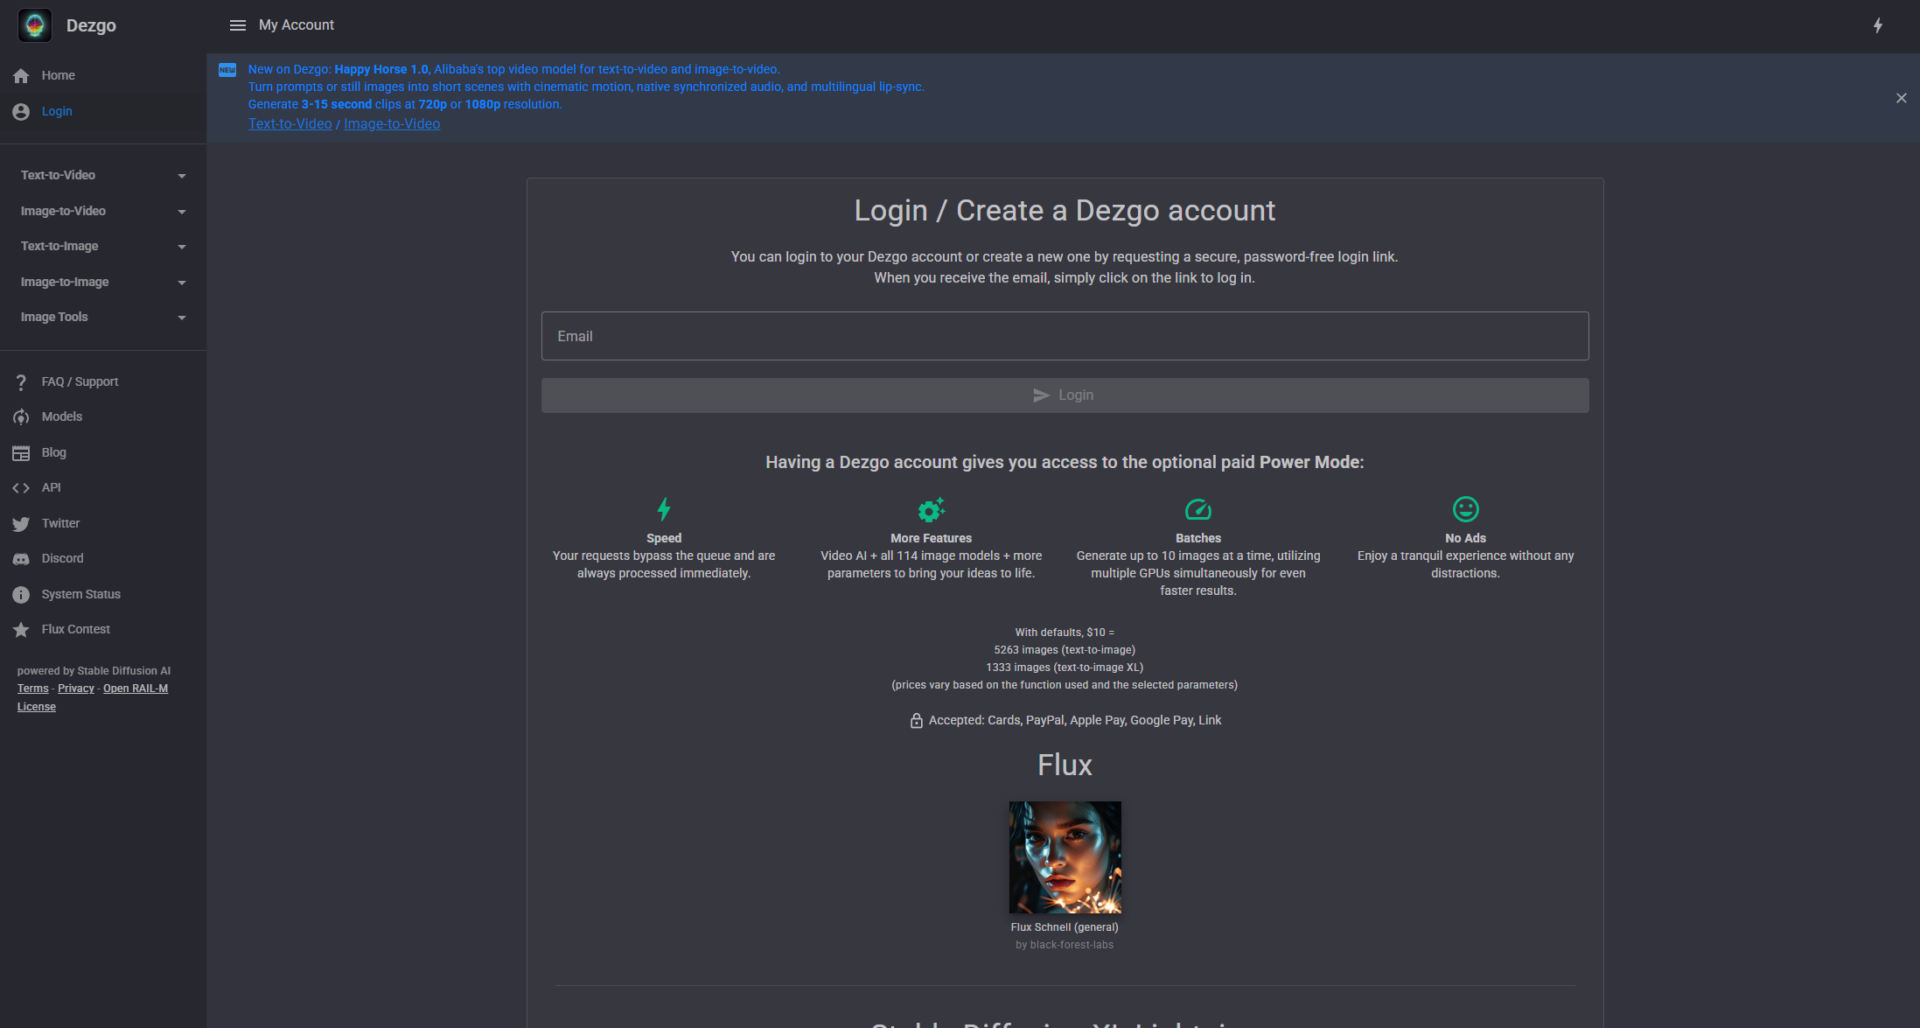Open FAQ / Support page
Screen dimensions: 1920x1028
103,382
